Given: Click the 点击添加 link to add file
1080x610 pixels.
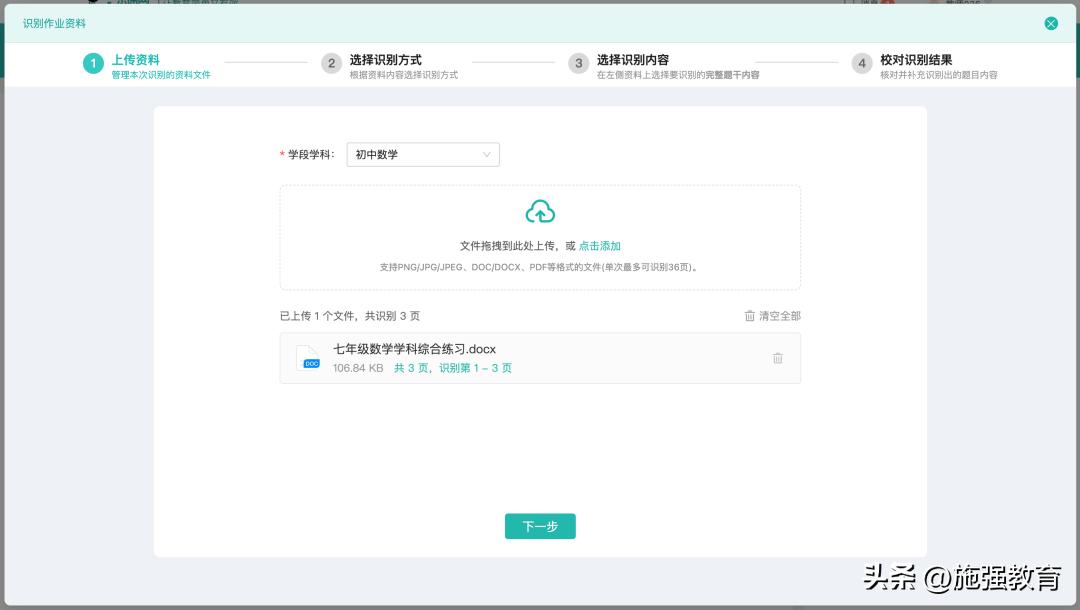Looking at the screenshot, I should 599,246.
